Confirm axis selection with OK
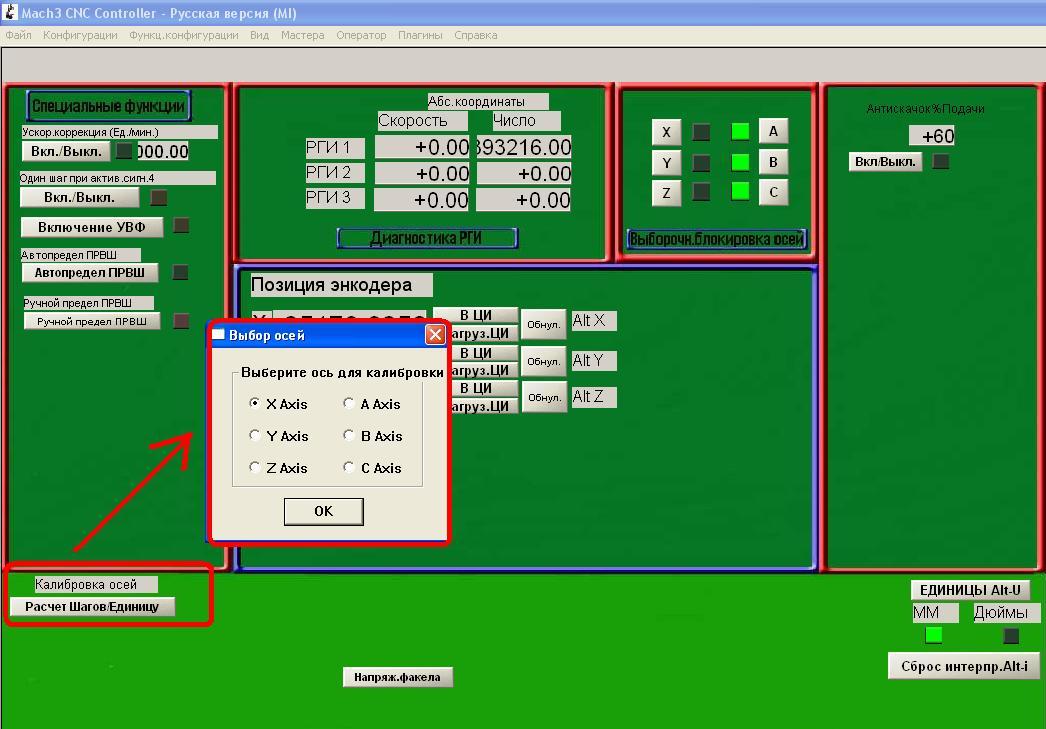This screenshot has width=1046, height=729. [x=324, y=512]
